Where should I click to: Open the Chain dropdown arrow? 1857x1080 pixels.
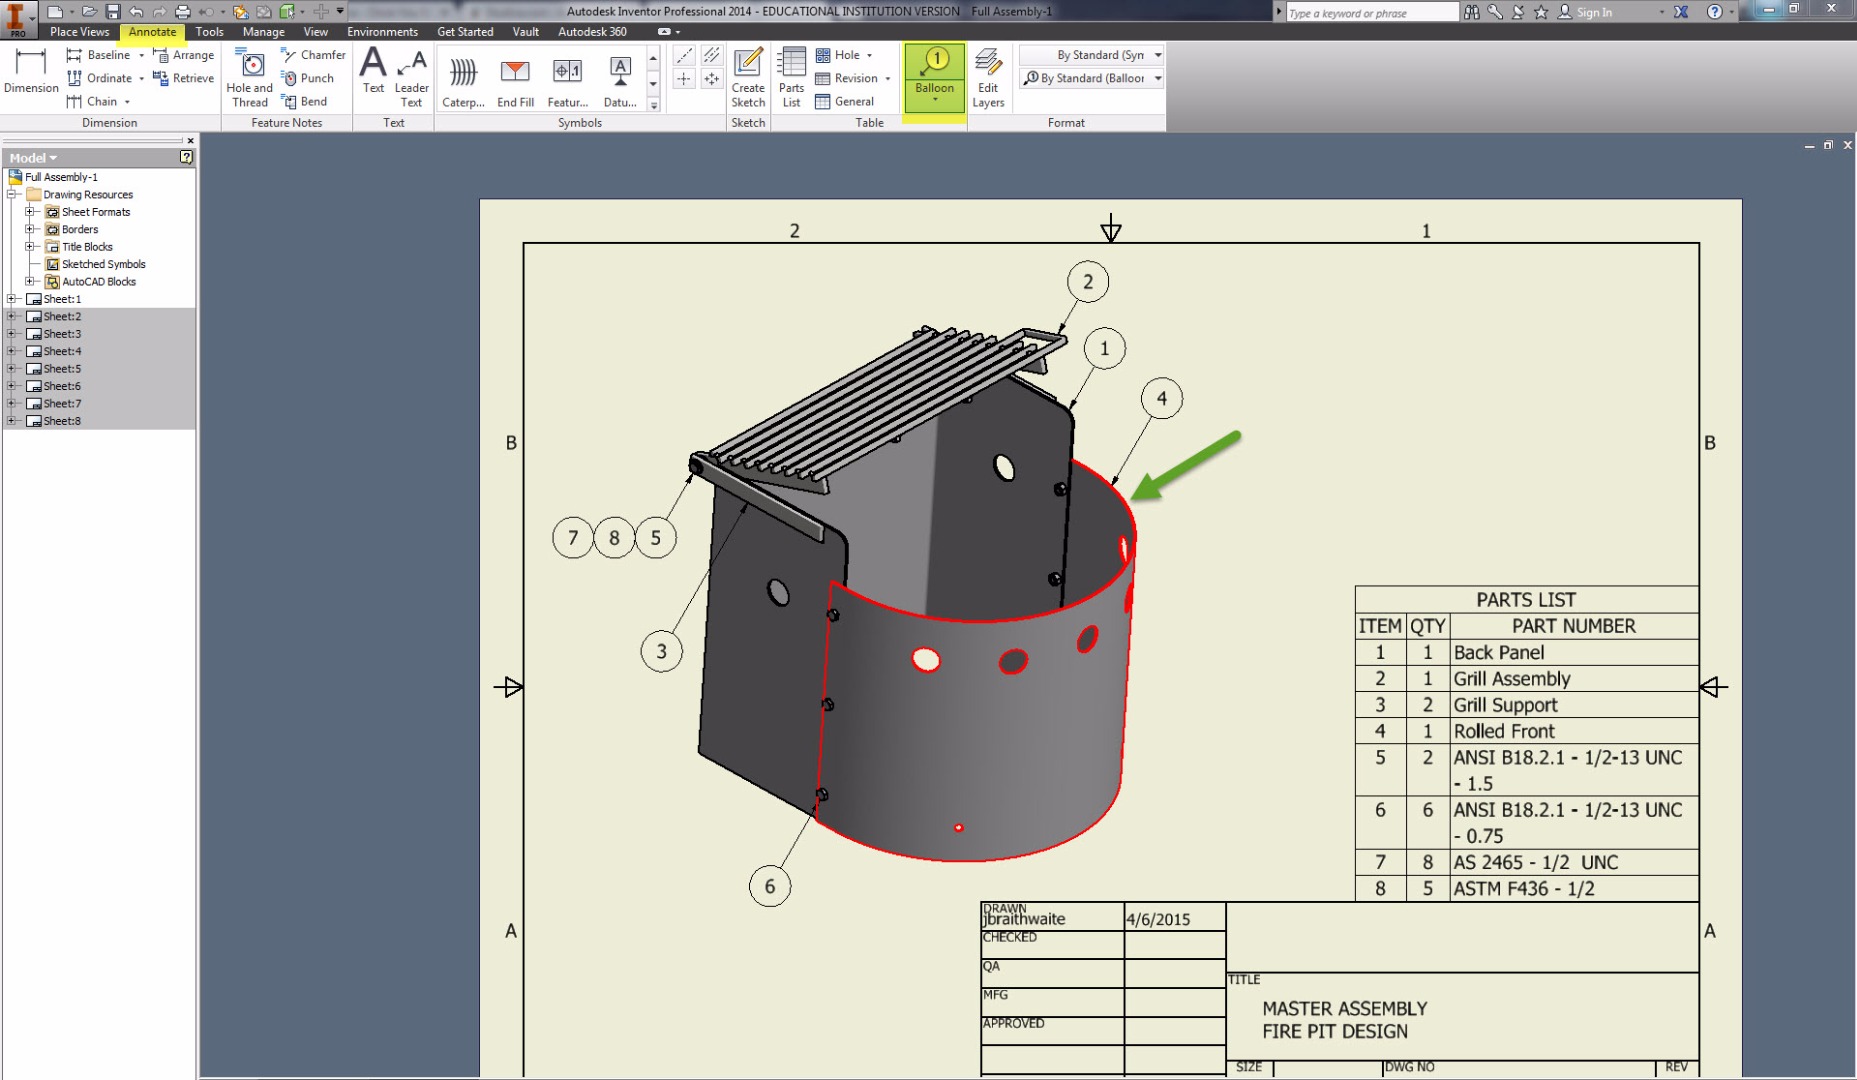pyautogui.click(x=127, y=102)
